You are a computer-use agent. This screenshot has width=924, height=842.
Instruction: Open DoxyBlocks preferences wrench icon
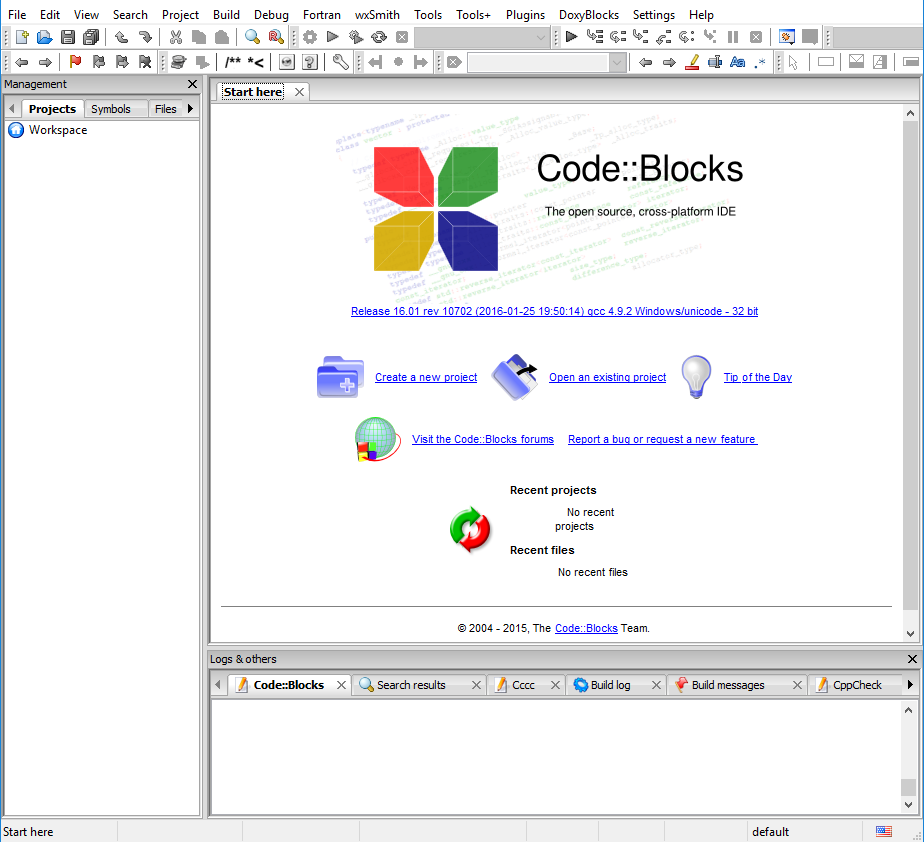340,62
